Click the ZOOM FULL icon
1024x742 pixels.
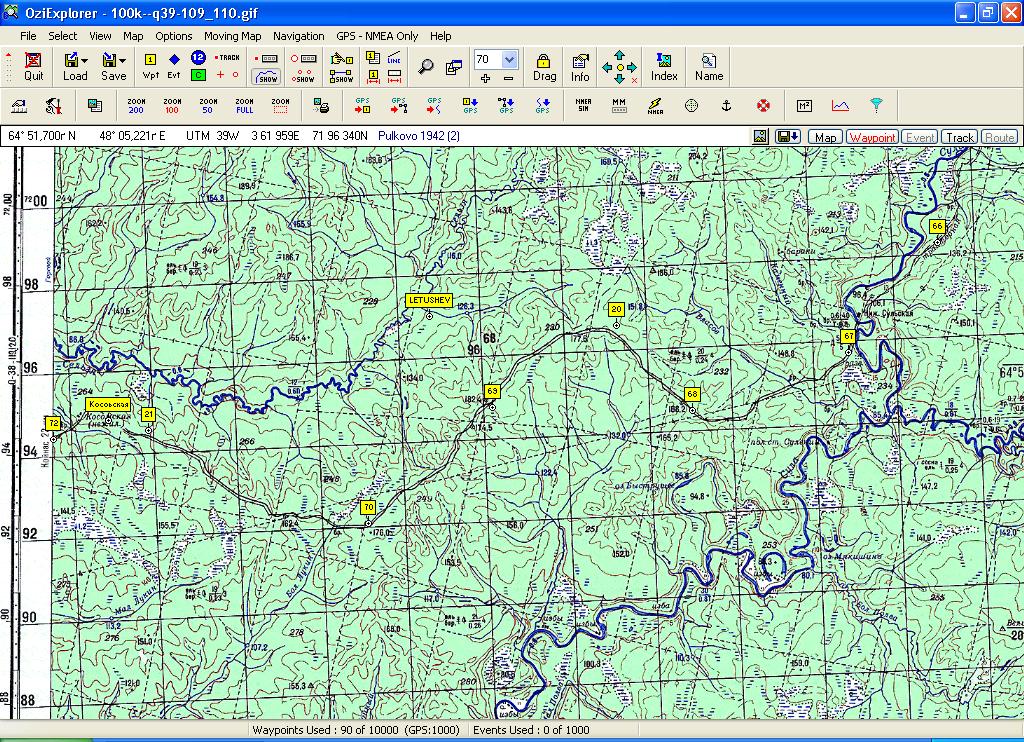coord(244,105)
